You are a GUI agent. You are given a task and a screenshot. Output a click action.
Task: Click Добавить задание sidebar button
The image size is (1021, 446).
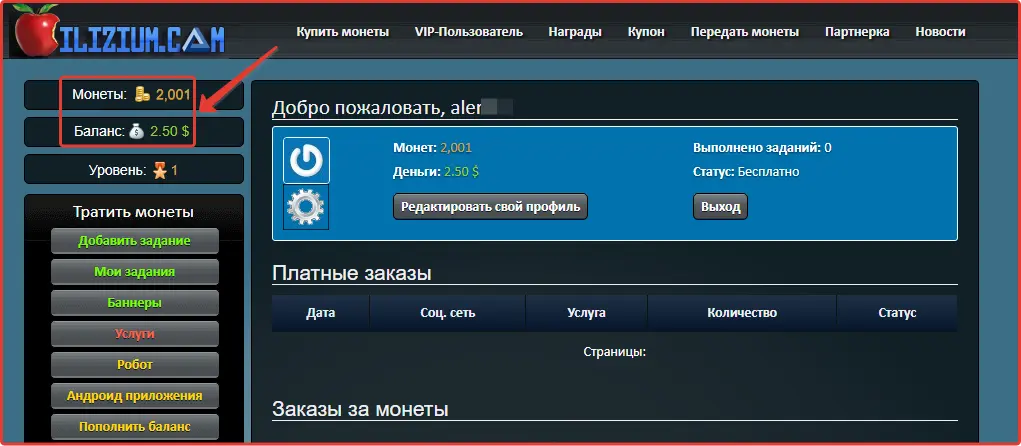coord(135,241)
